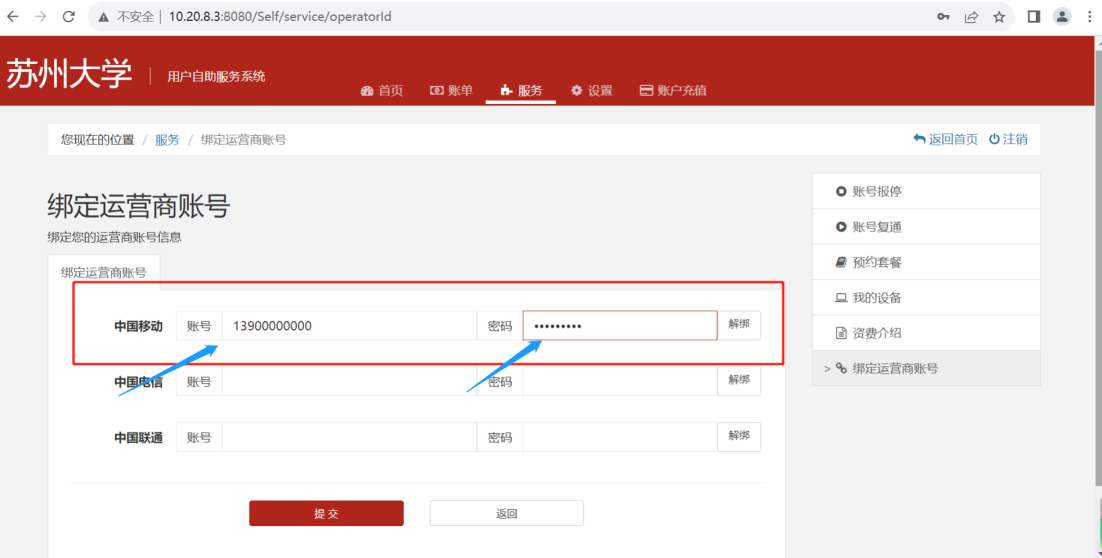Go to 账户充值 in top navigation
The image size is (1102, 558).
[x=673, y=91]
